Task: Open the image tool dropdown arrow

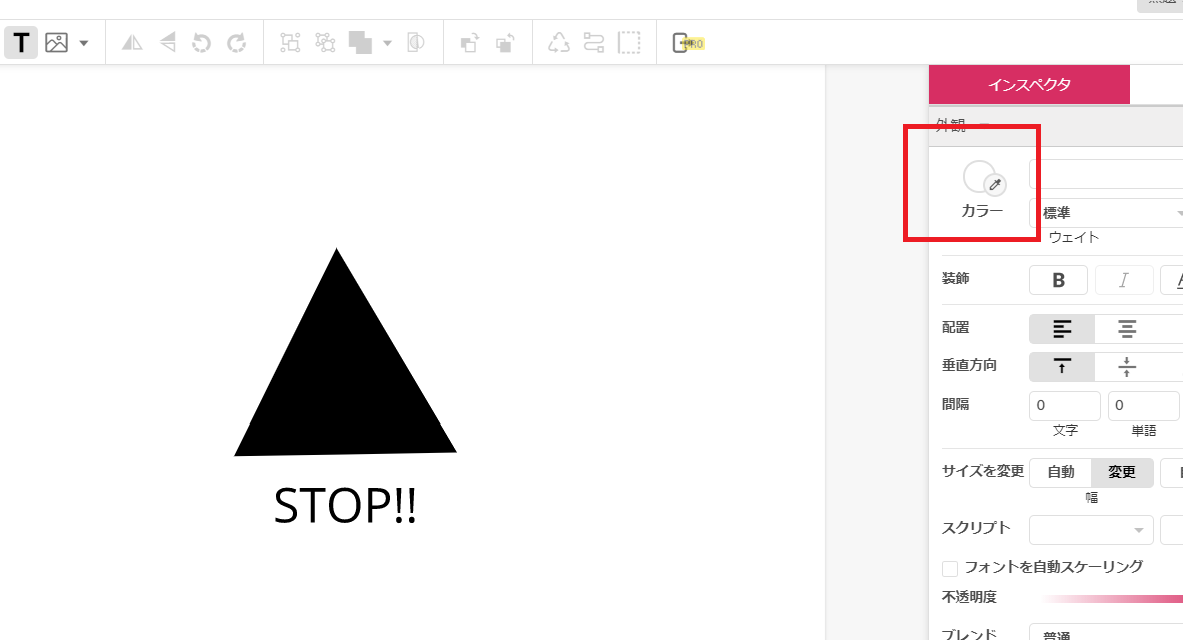Action: coord(84,43)
